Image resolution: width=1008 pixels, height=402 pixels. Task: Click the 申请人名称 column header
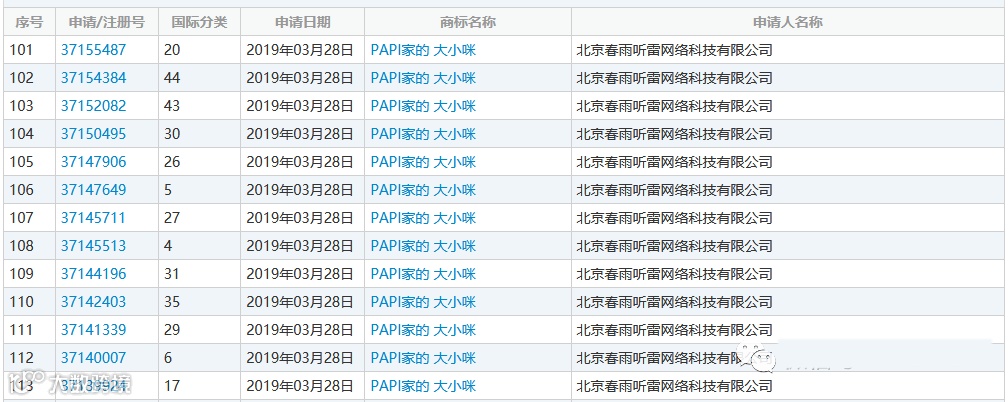[x=788, y=23]
